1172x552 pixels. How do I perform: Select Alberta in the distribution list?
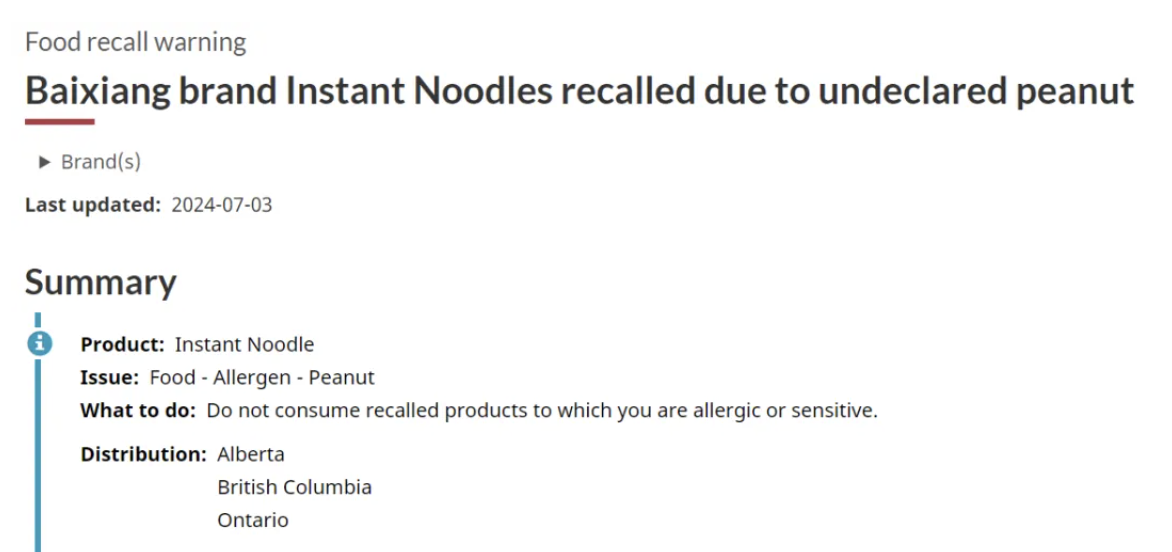(251, 454)
